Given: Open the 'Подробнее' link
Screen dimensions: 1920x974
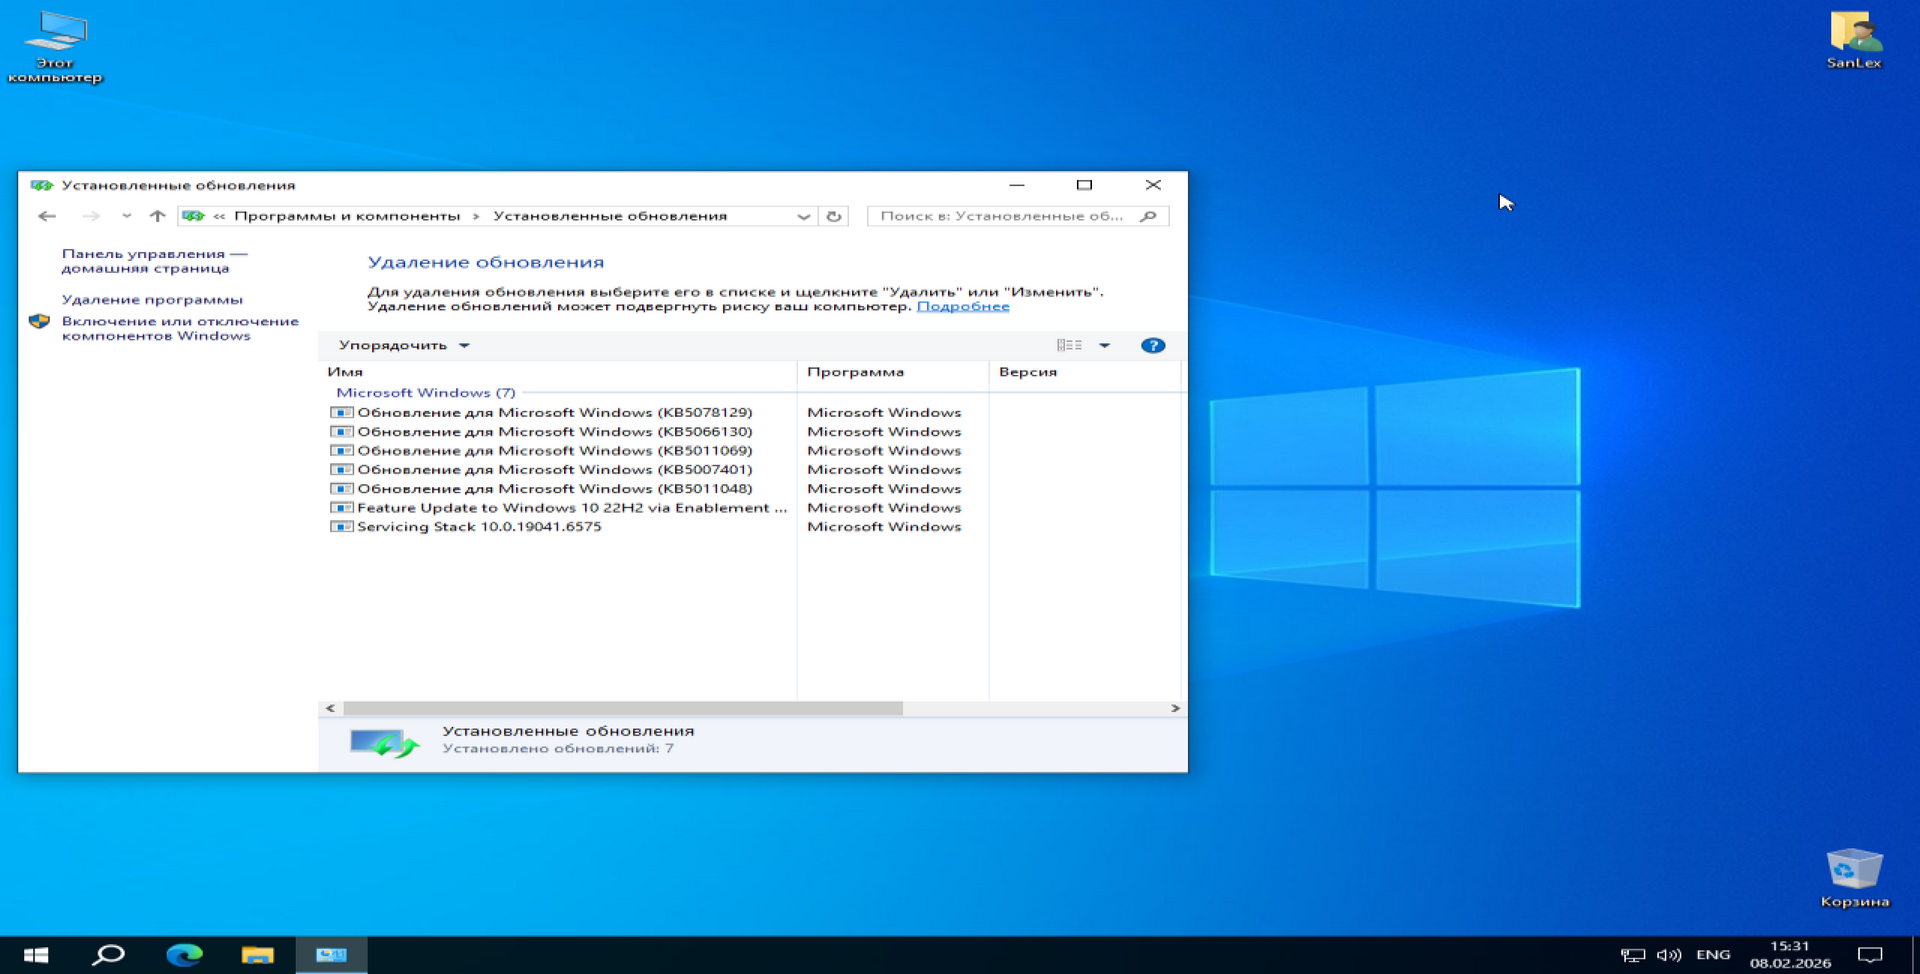Looking at the screenshot, I should click(962, 306).
